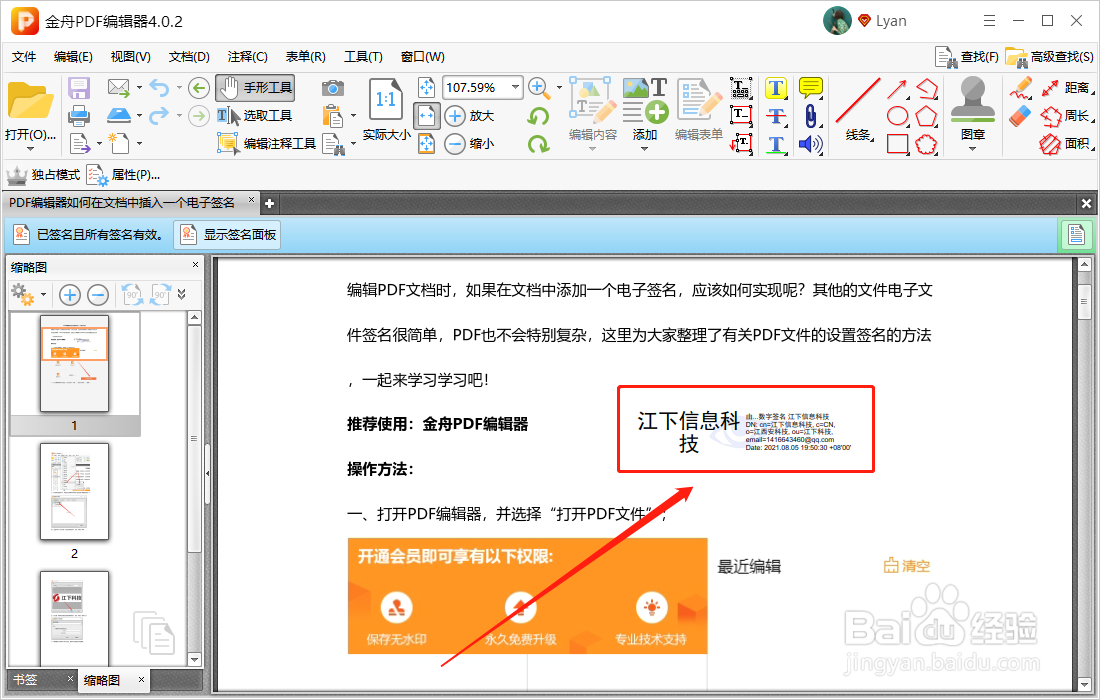Click the document vertical scrollbar up arrow
1100x700 pixels.
tap(1084, 264)
